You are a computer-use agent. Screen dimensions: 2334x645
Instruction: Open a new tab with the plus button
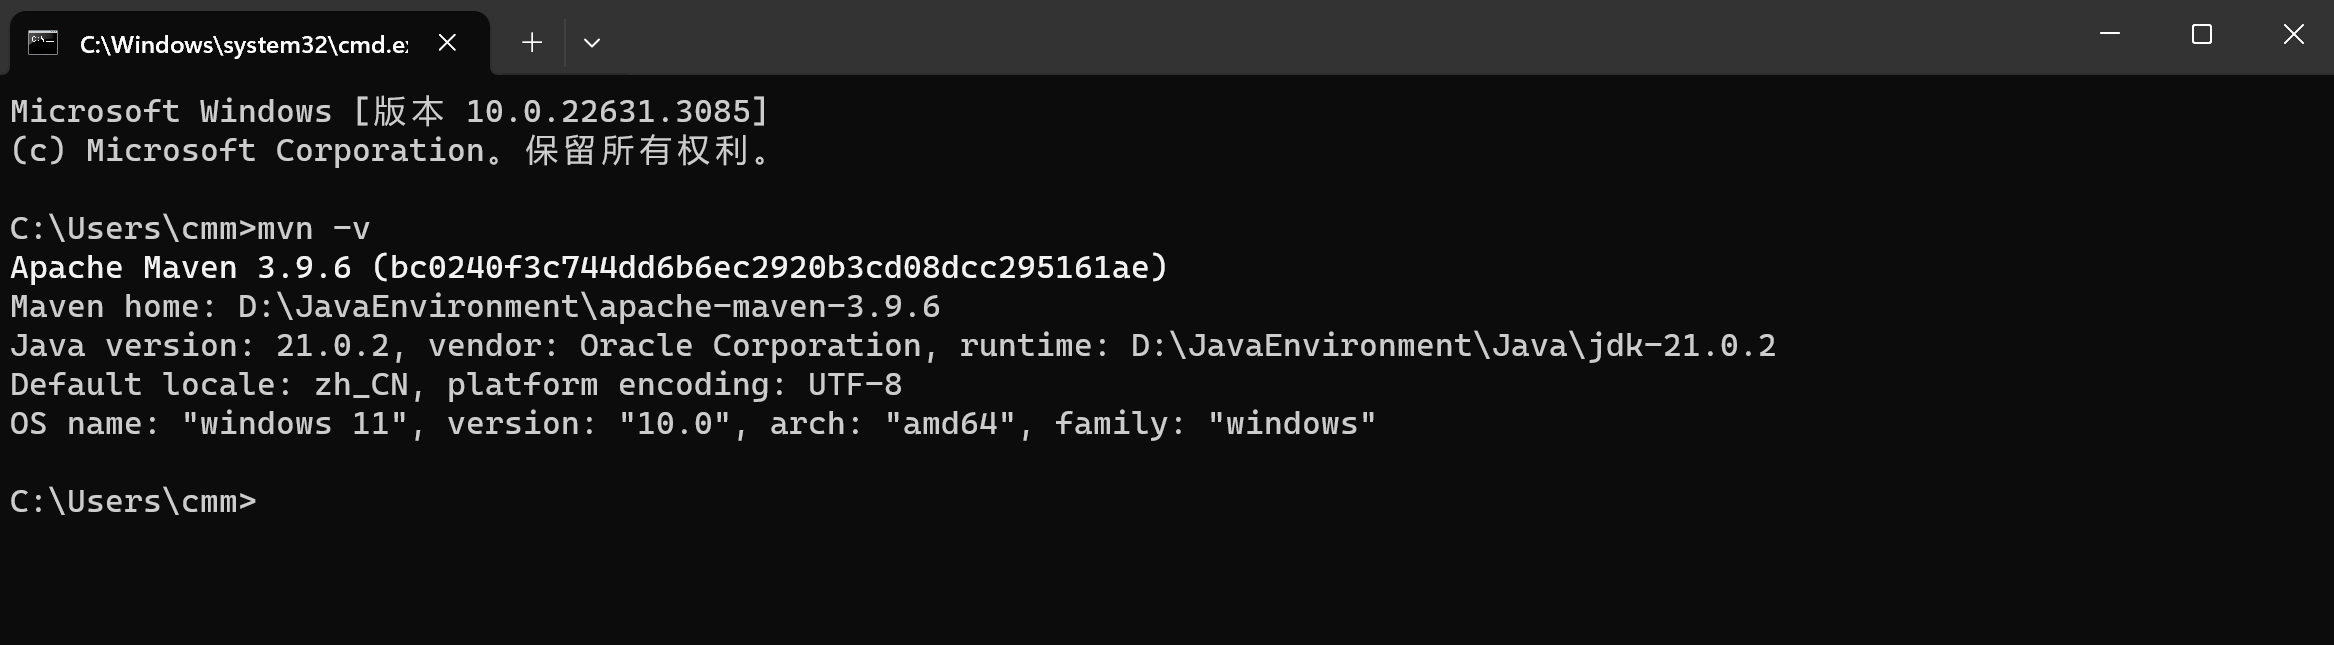click(x=531, y=42)
